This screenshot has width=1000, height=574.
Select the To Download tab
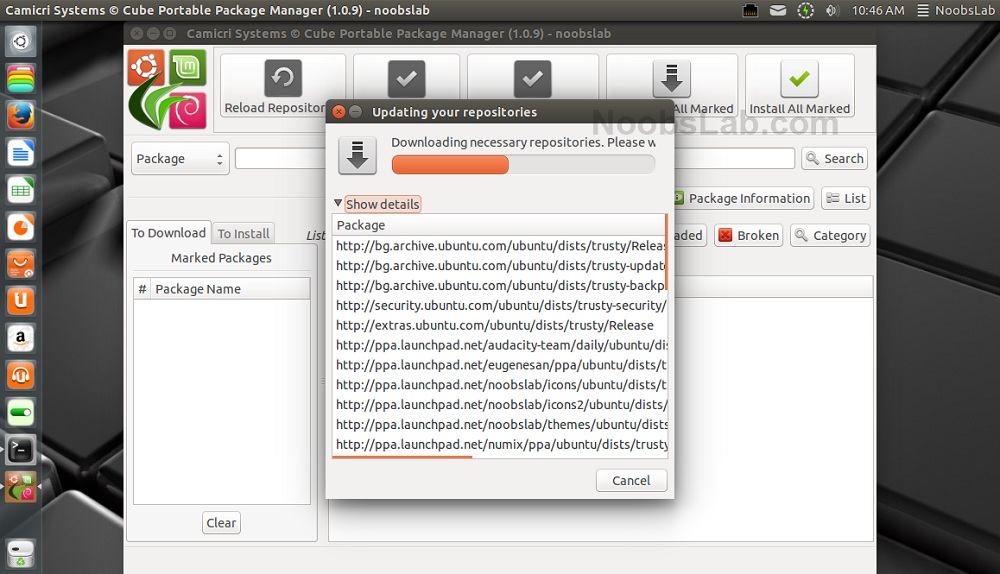click(x=168, y=233)
